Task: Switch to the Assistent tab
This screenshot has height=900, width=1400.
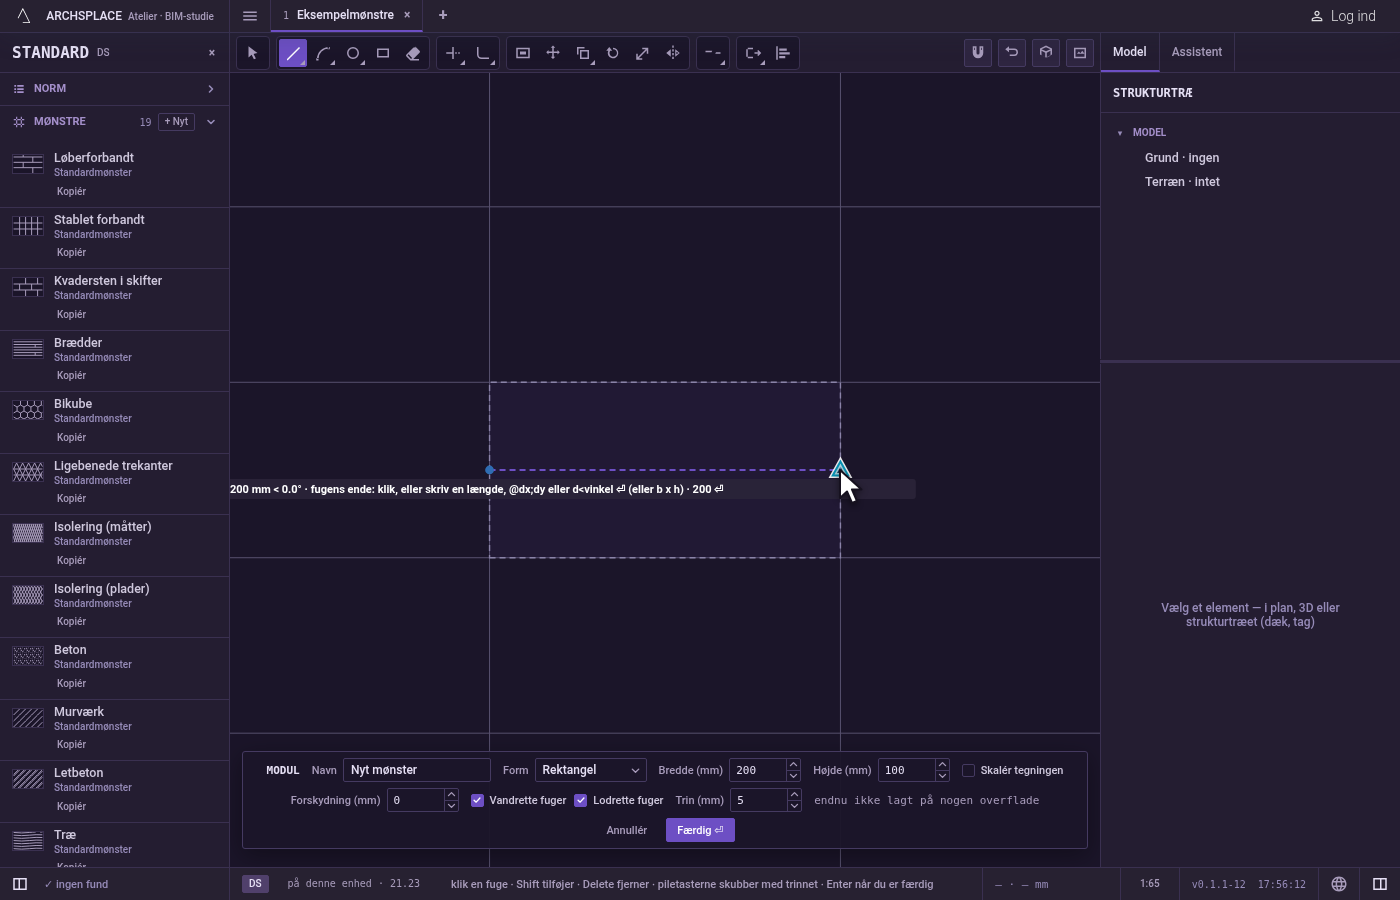Action: click(x=1197, y=52)
